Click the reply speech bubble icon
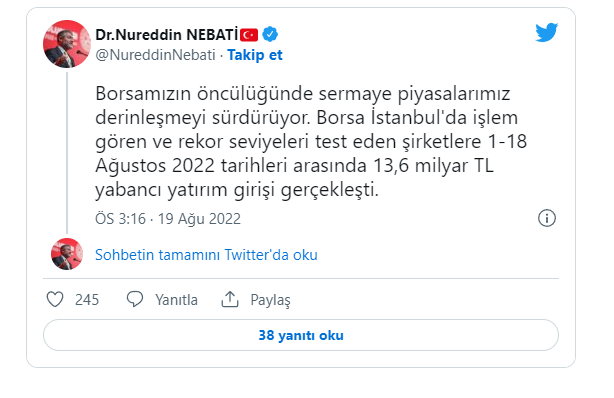 click(x=135, y=299)
